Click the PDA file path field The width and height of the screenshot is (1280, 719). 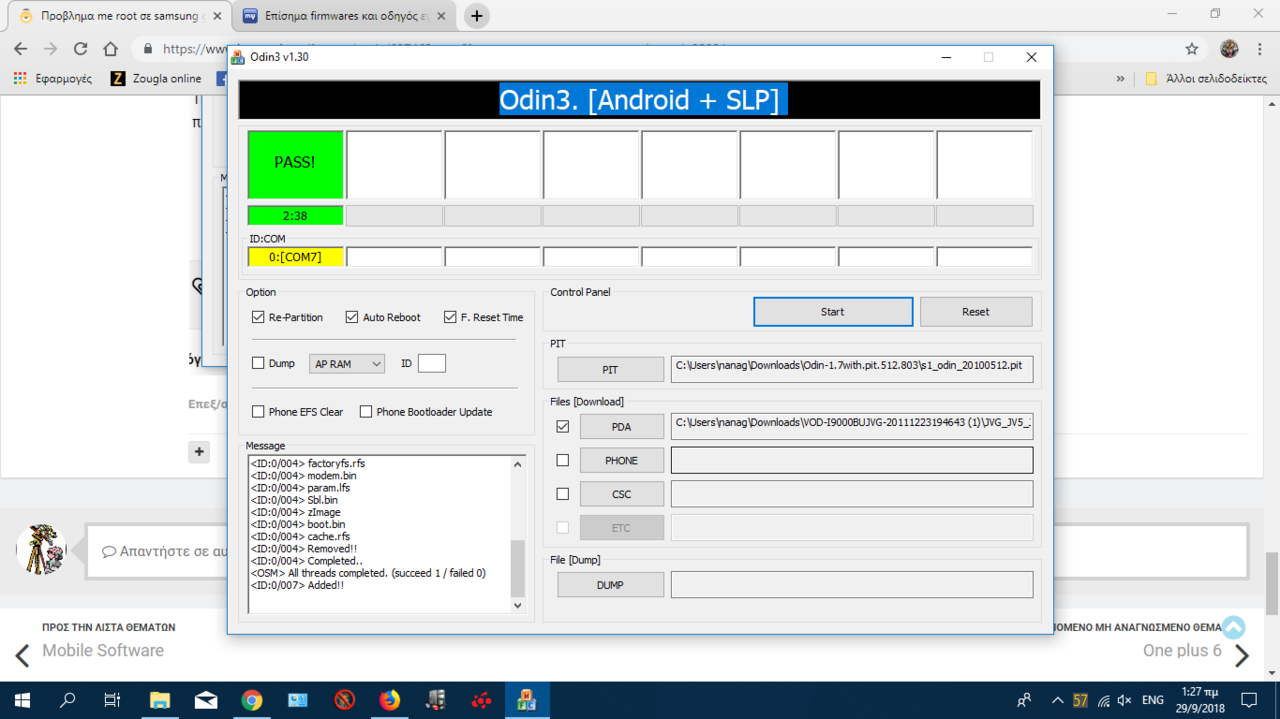[852, 425]
